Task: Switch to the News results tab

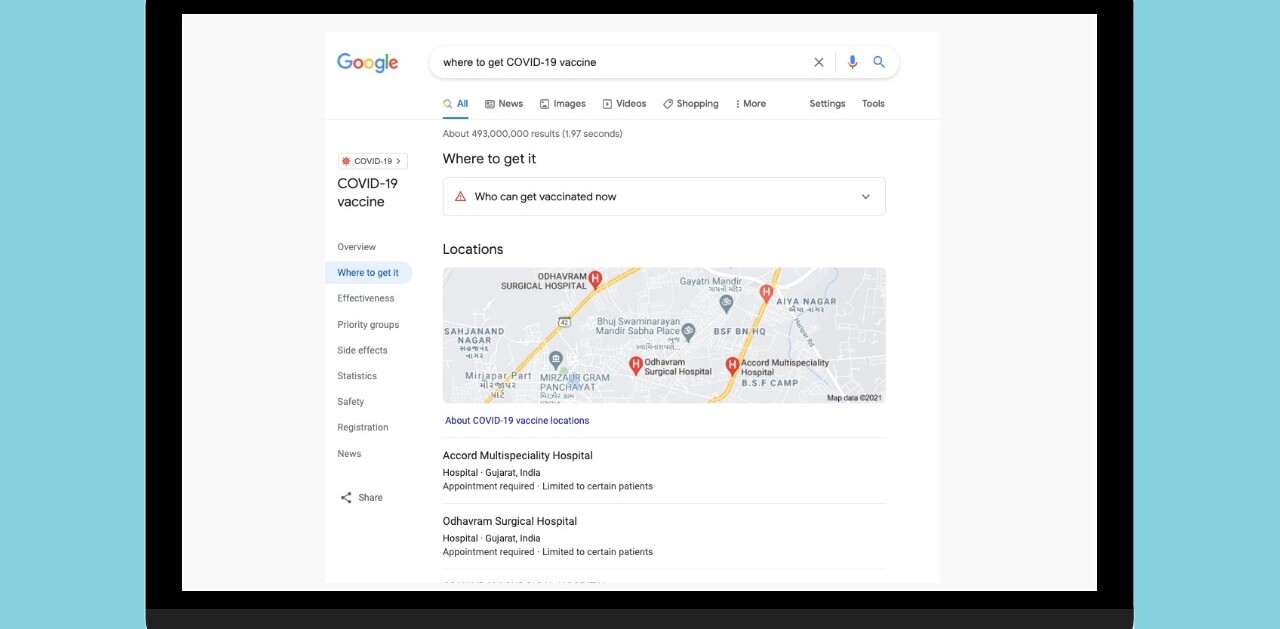Action: tap(504, 104)
